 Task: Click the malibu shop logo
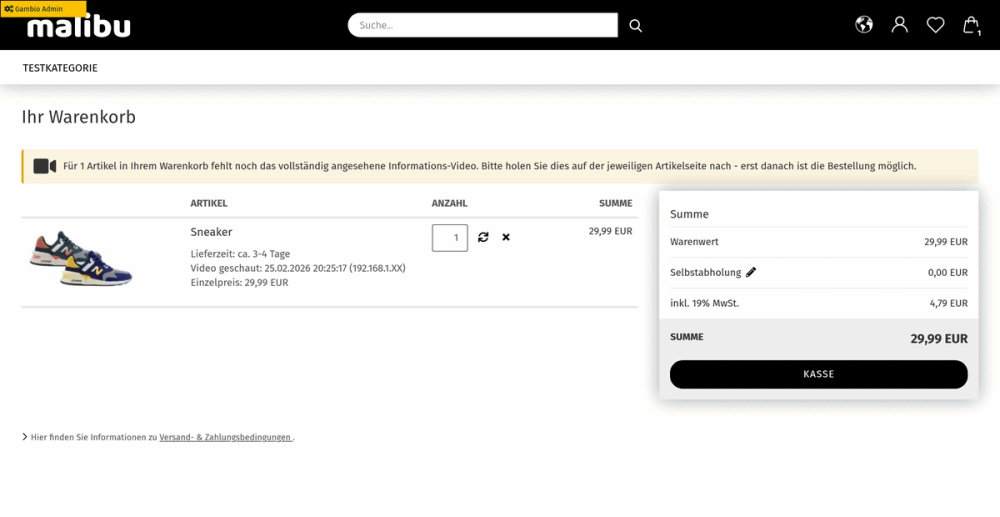pos(78,25)
